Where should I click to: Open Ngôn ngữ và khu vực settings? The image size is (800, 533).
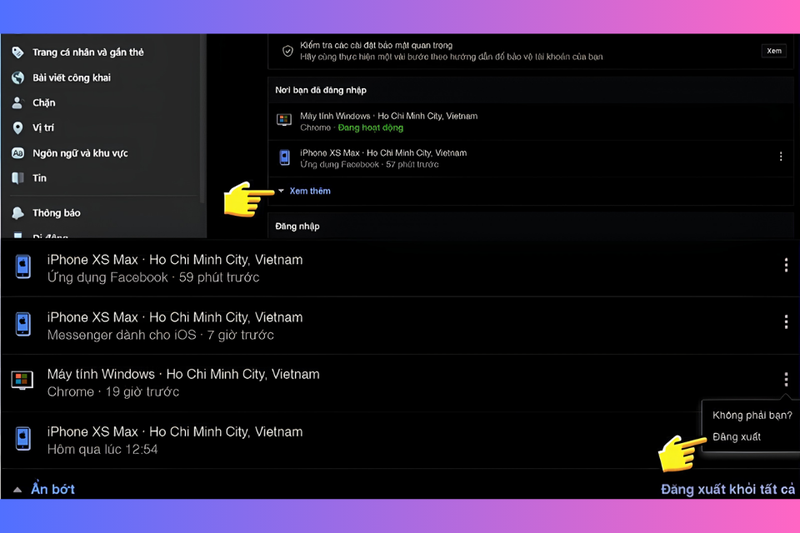[80, 153]
